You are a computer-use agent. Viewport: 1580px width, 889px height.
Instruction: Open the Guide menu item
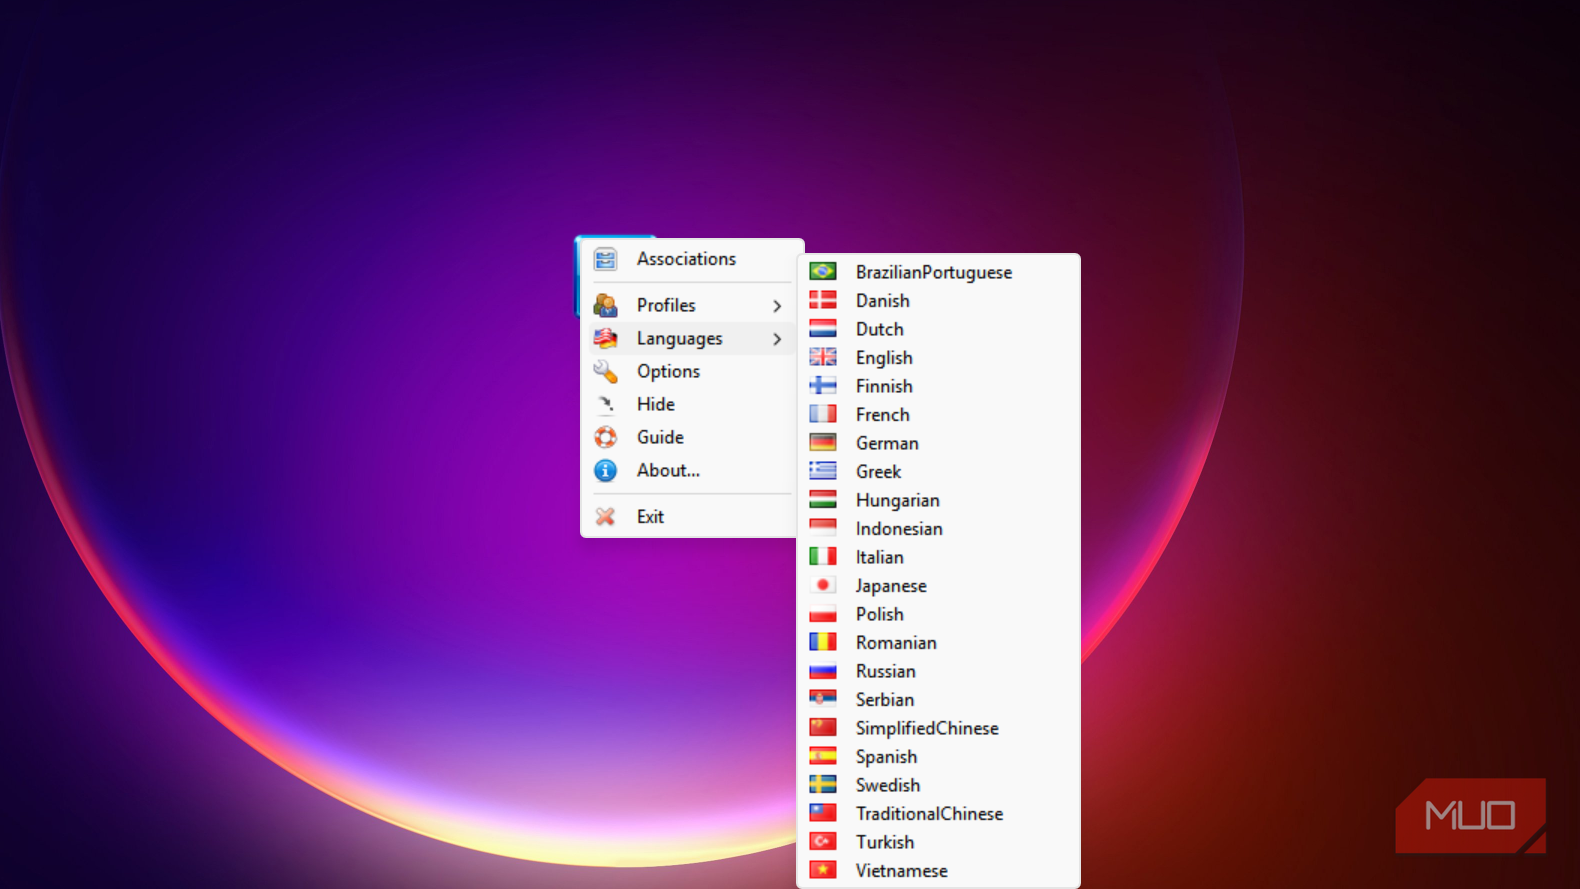692,437
